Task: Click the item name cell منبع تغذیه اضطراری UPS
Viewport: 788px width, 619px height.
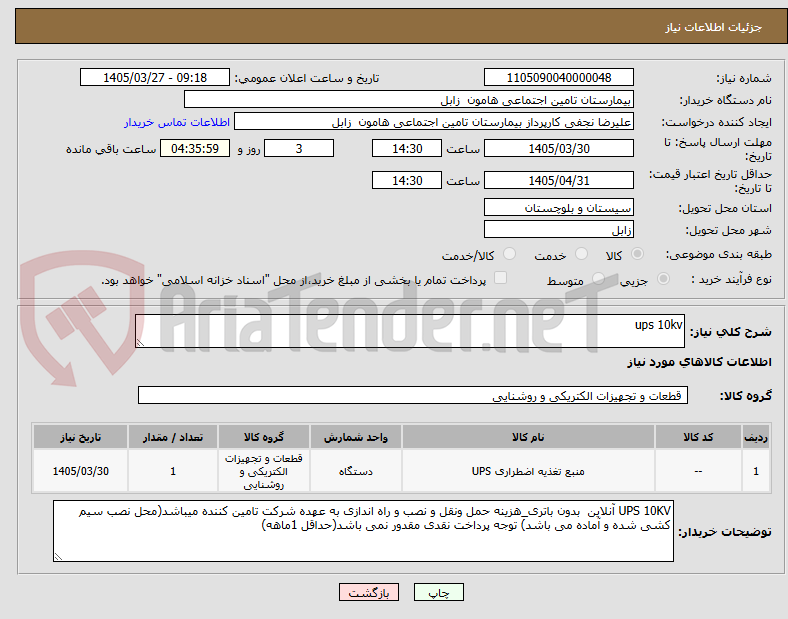Action: pyautogui.click(x=528, y=471)
